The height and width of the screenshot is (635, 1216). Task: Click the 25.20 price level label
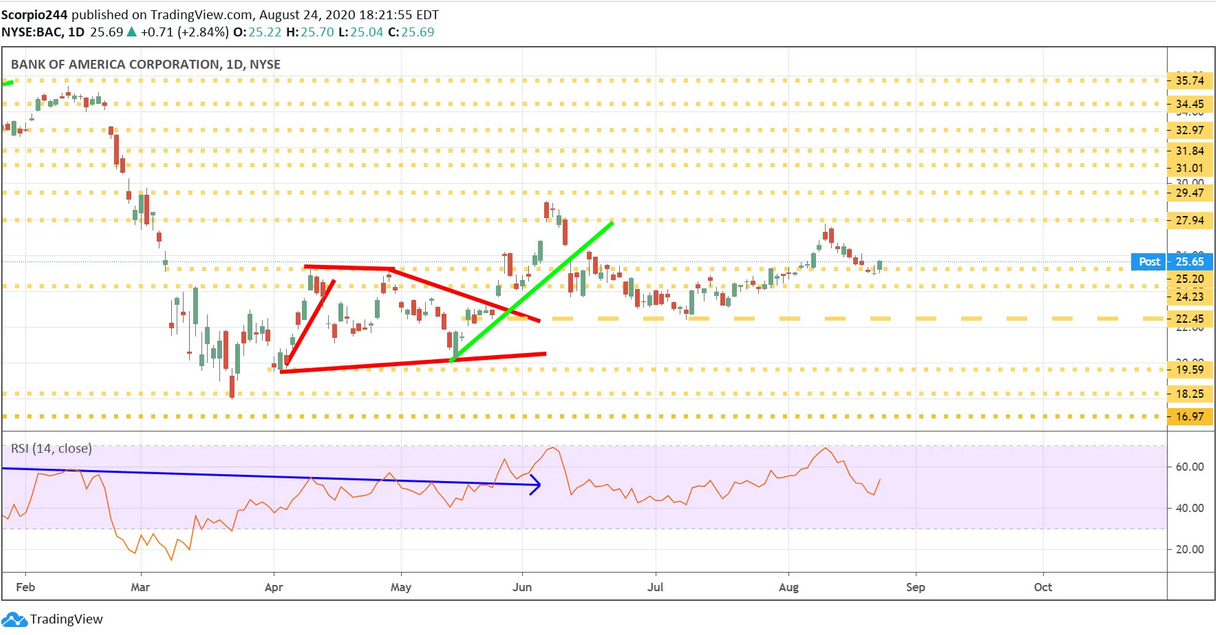tap(1189, 279)
